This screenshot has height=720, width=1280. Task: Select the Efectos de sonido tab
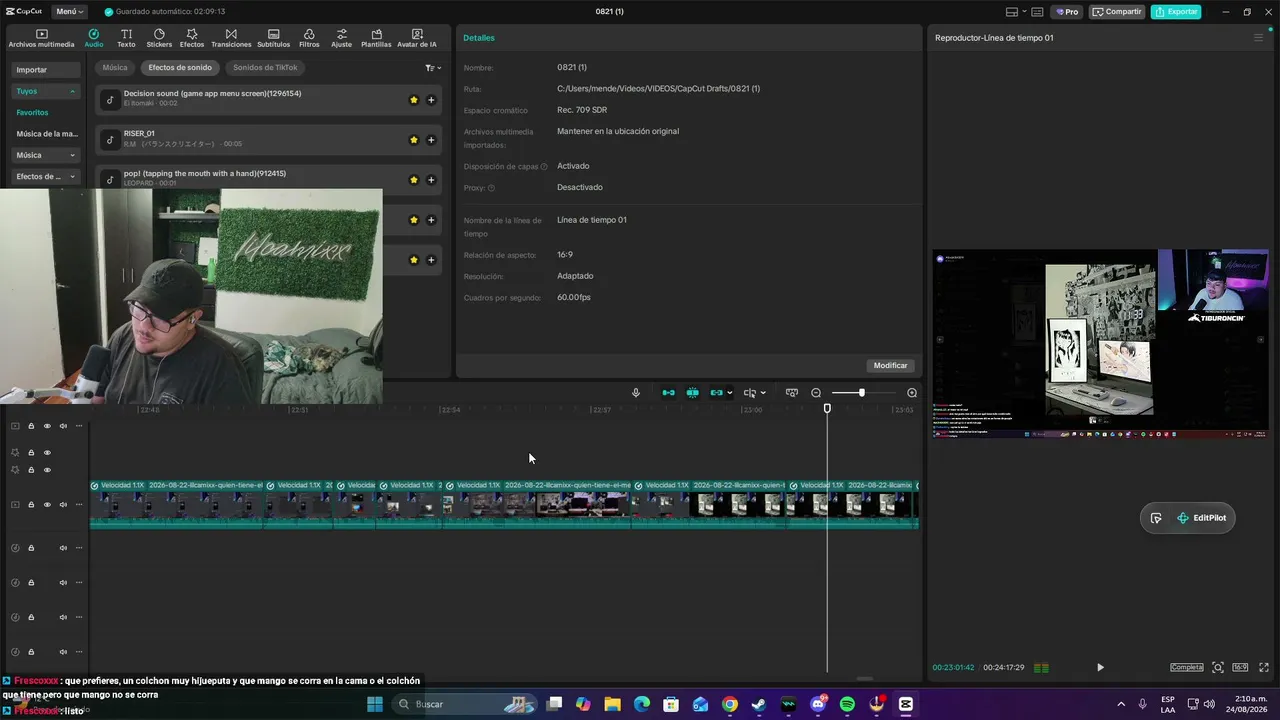180,68
